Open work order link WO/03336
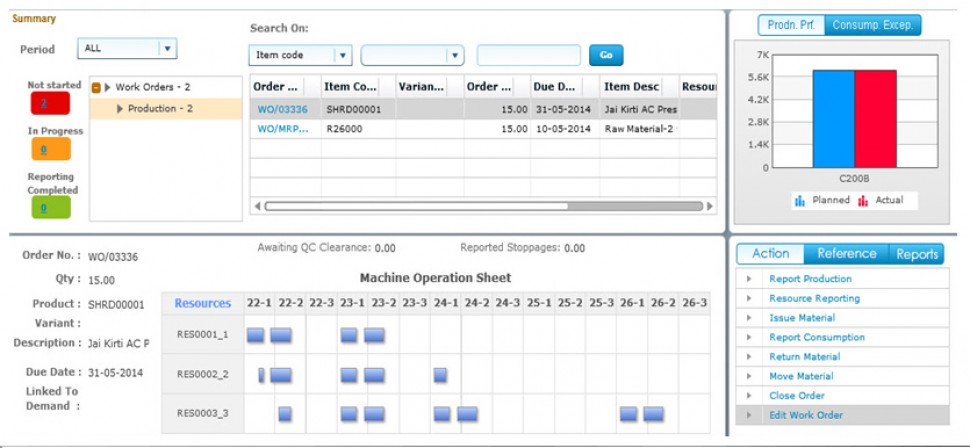The width and height of the screenshot is (970, 448). coord(282,109)
